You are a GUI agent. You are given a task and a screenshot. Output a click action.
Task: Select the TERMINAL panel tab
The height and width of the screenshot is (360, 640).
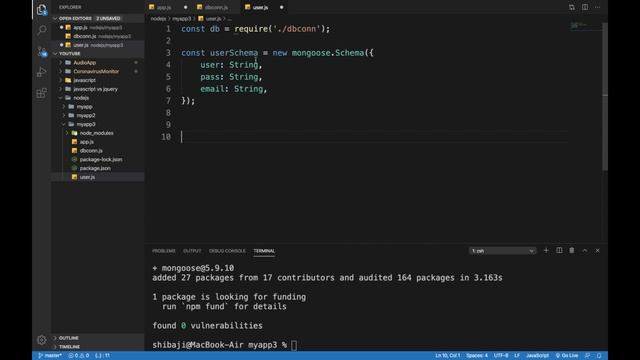264,251
